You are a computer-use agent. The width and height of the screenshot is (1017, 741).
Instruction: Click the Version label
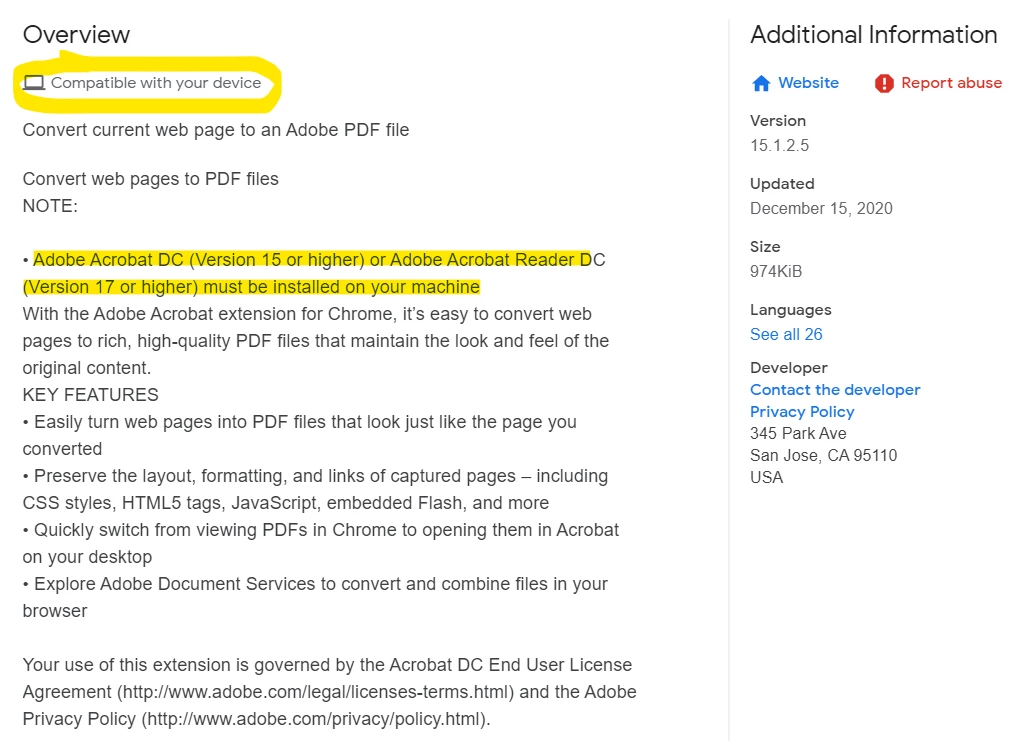tap(778, 121)
